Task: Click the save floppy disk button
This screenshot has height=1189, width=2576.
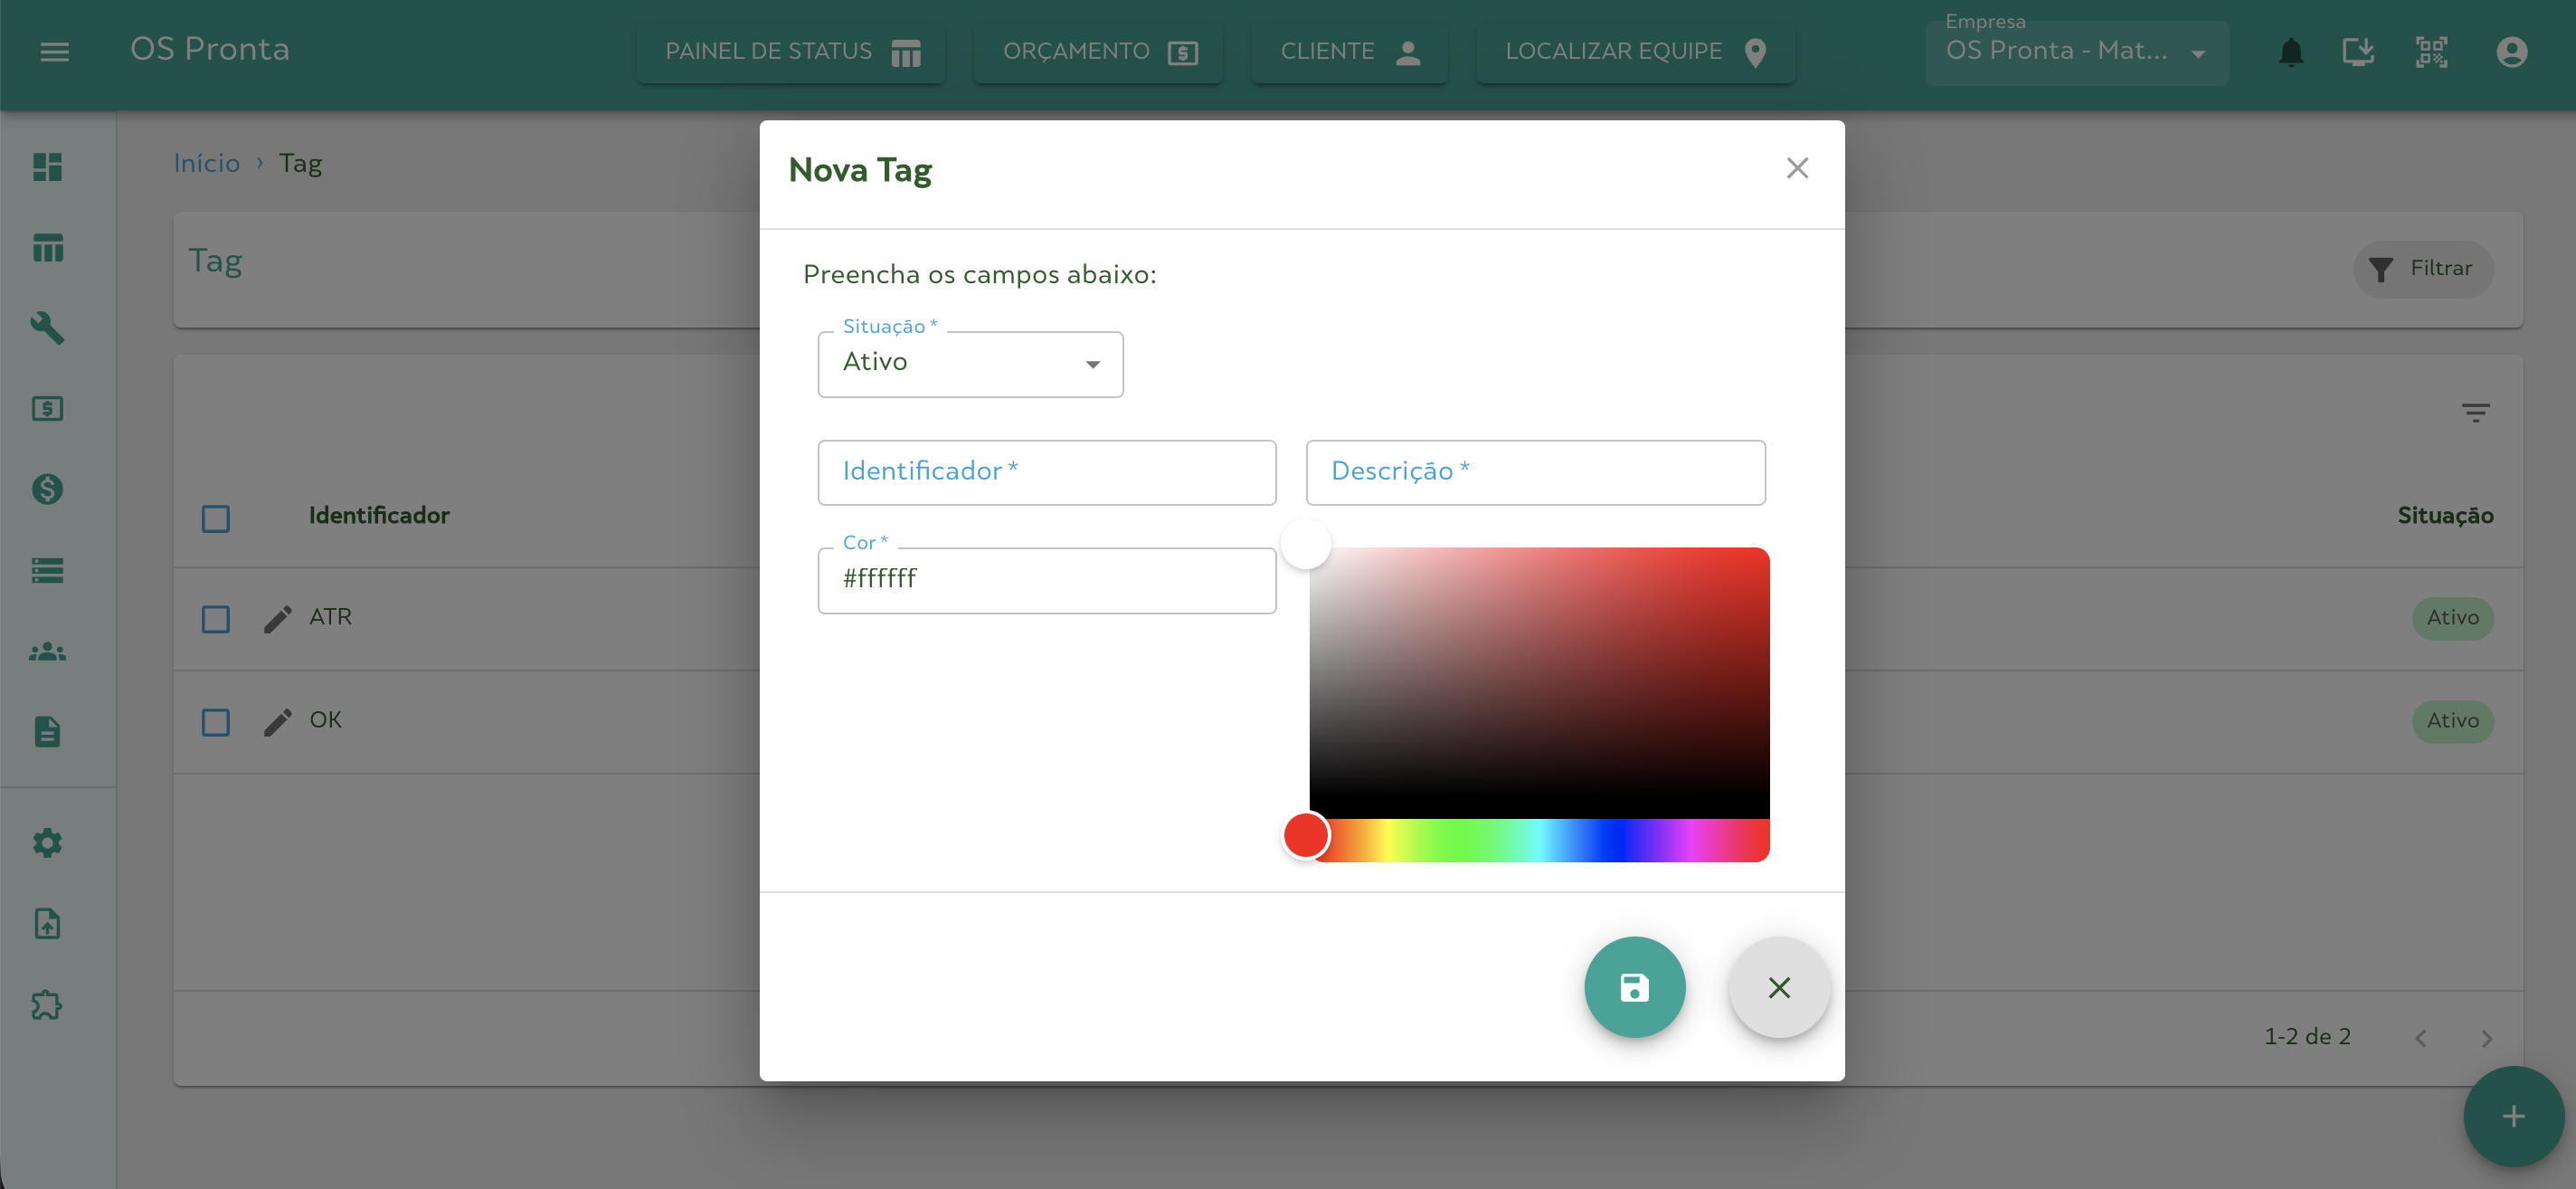Action: tap(1634, 987)
